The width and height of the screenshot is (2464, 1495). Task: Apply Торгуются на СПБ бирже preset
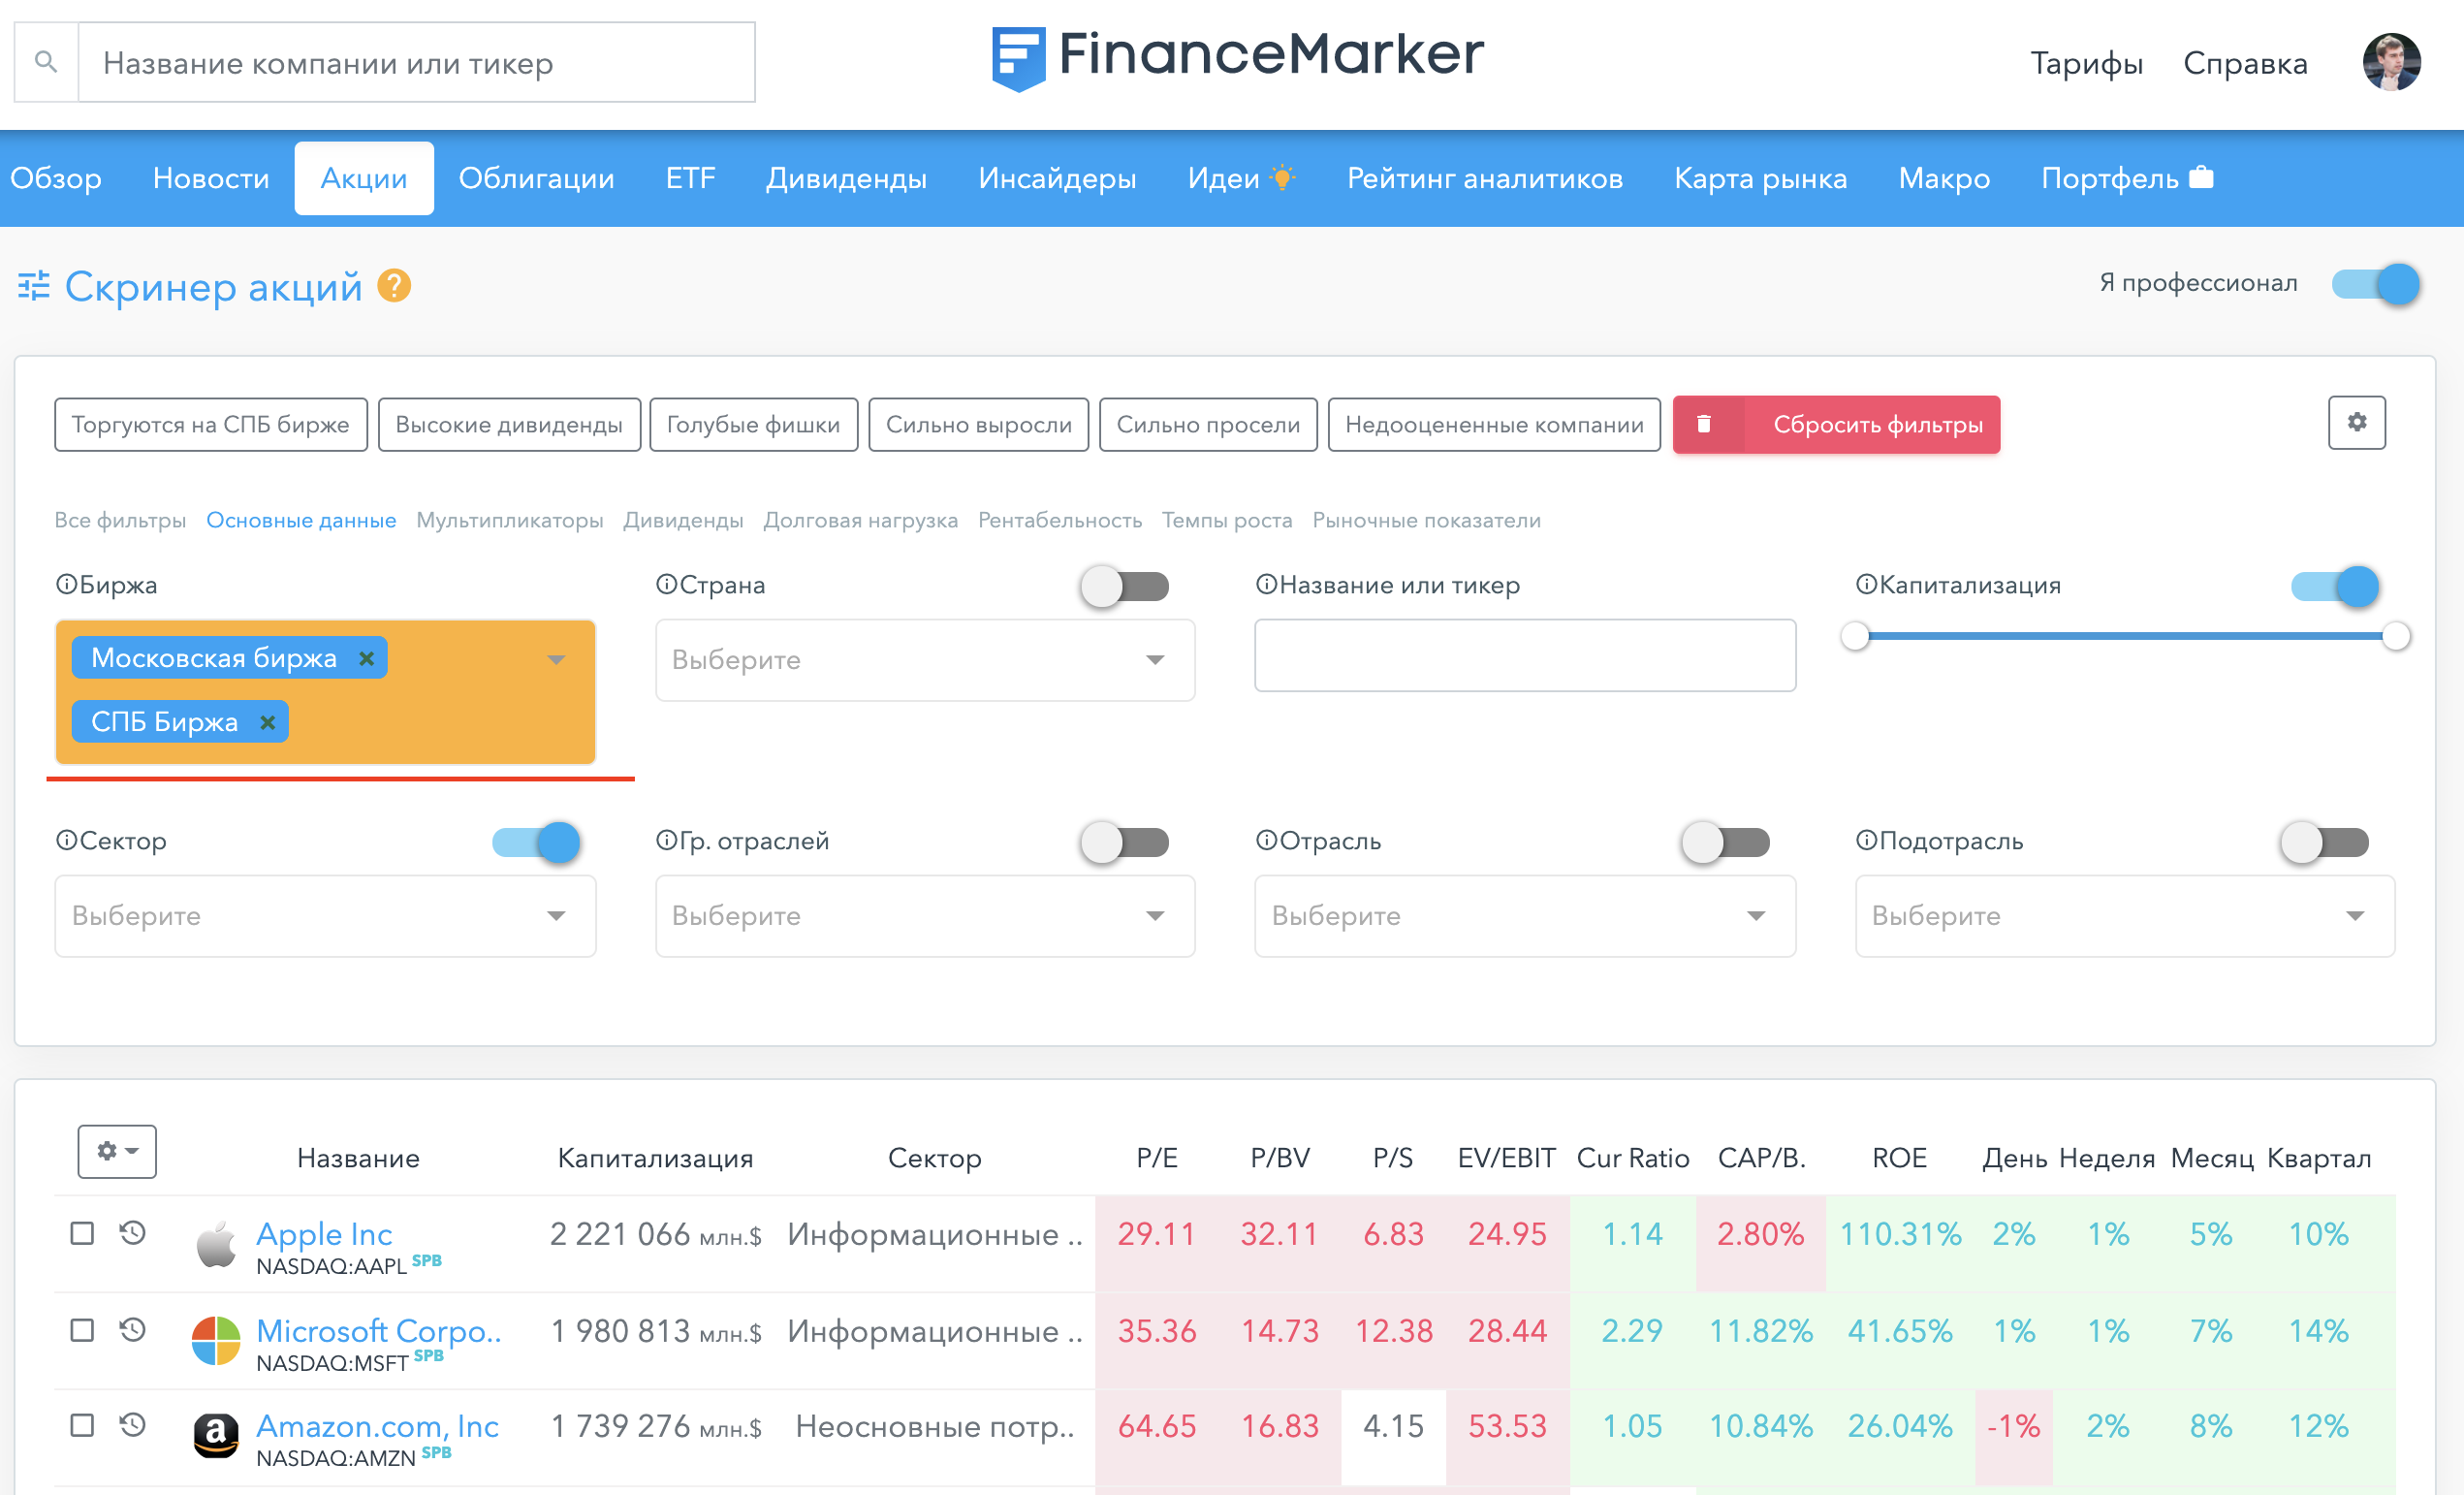point(211,424)
